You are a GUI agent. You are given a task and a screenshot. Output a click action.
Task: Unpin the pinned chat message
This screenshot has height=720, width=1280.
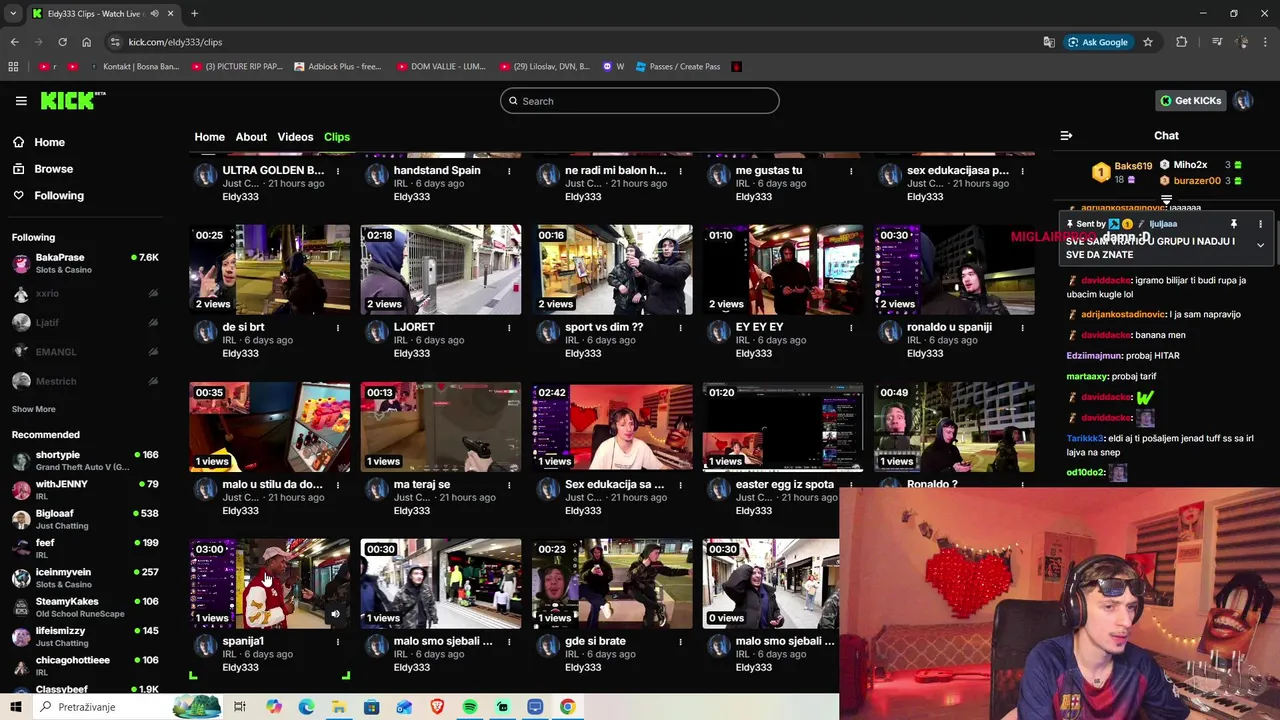click(1234, 224)
